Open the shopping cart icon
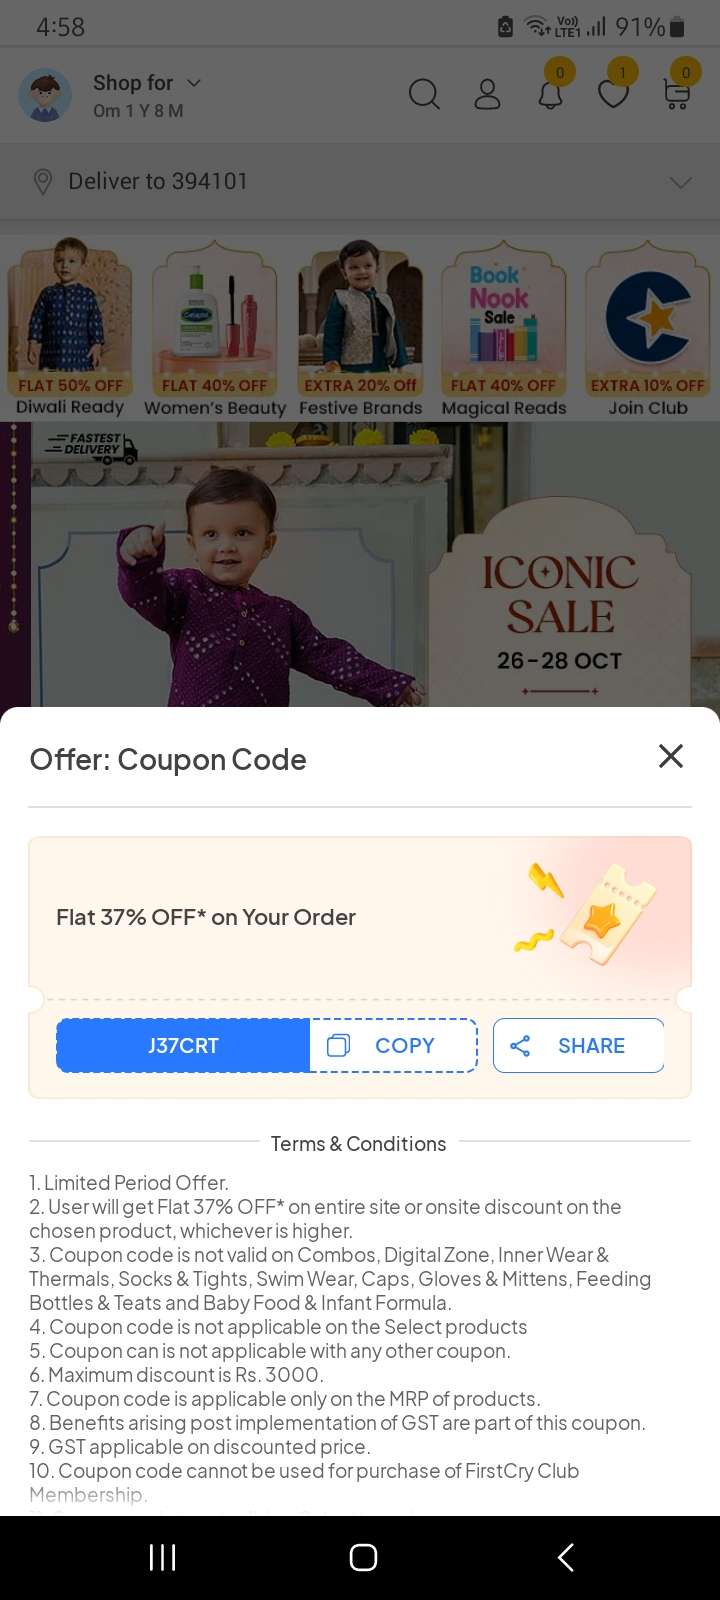The image size is (720, 1600). (677, 94)
